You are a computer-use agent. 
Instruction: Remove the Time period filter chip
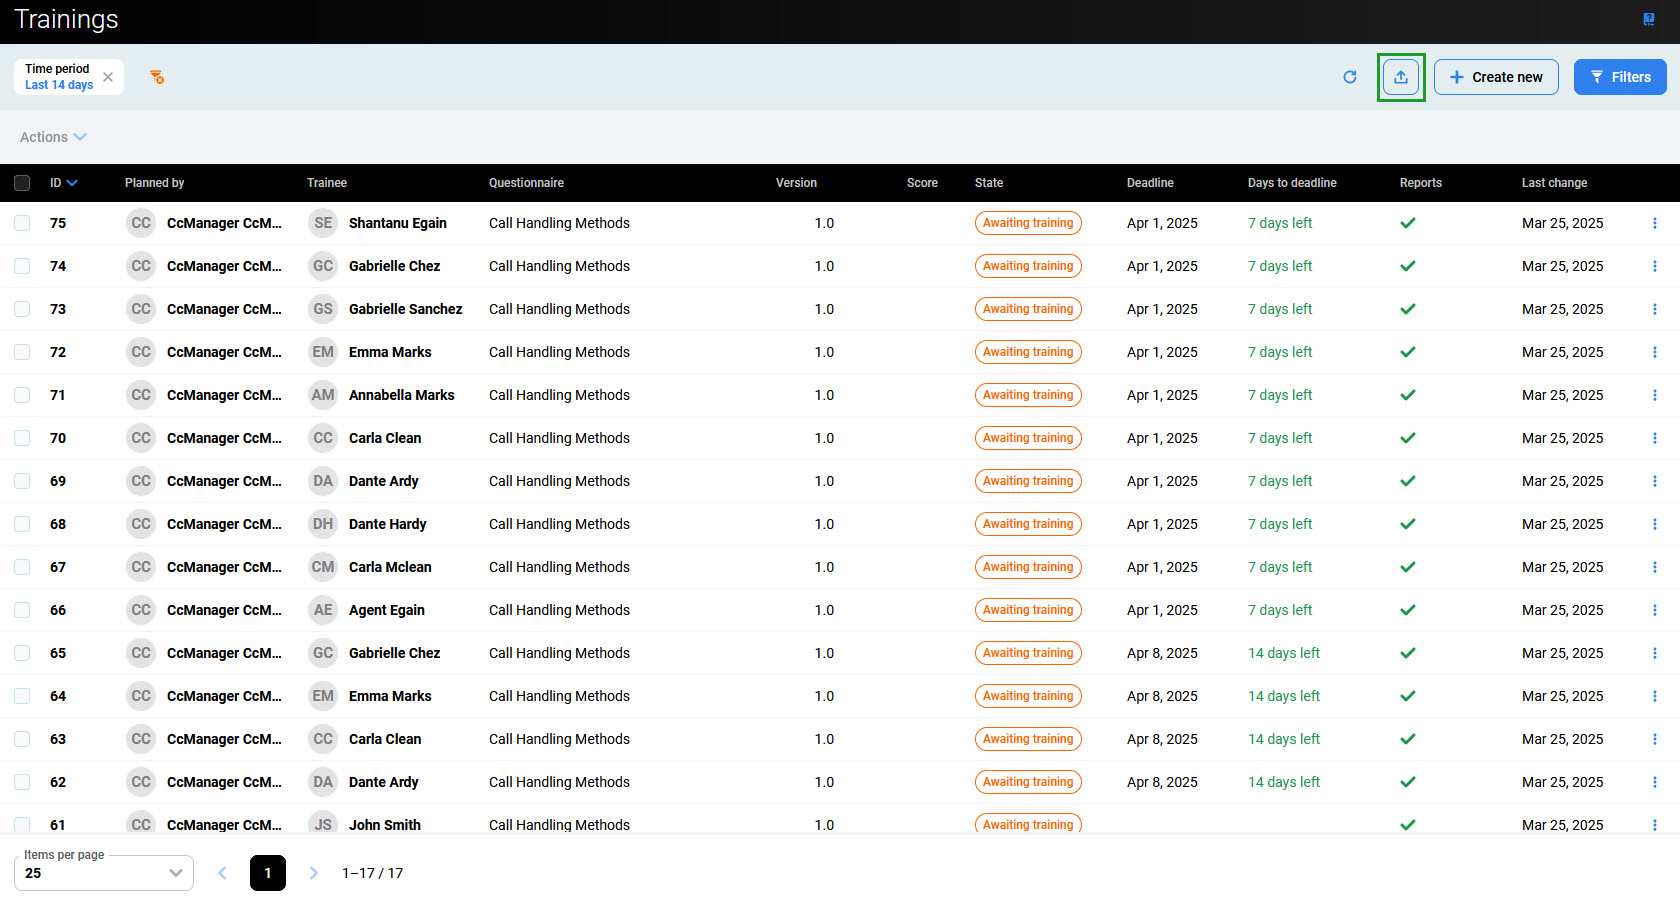tap(108, 77)
